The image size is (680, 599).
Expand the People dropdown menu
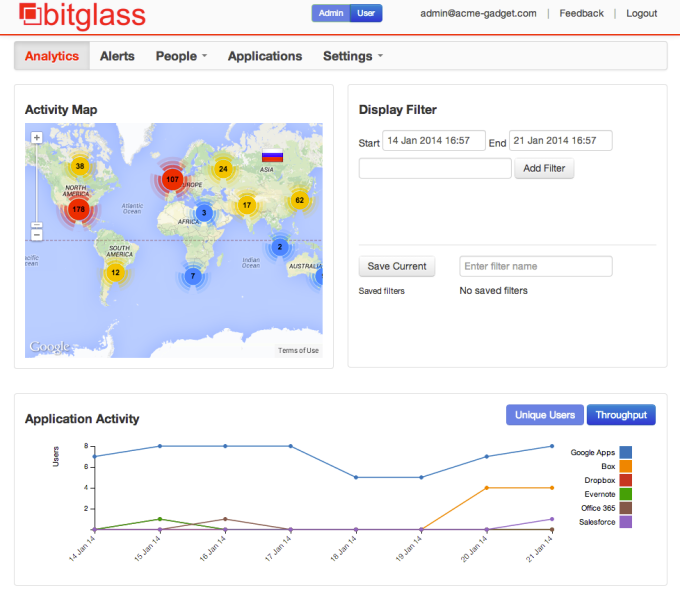[x=181, y=56]
